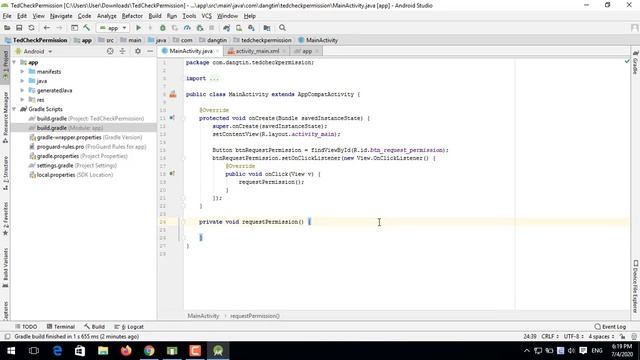Open the VCS menu
Screen dimensions: 640x360
(x=207, y=16)
